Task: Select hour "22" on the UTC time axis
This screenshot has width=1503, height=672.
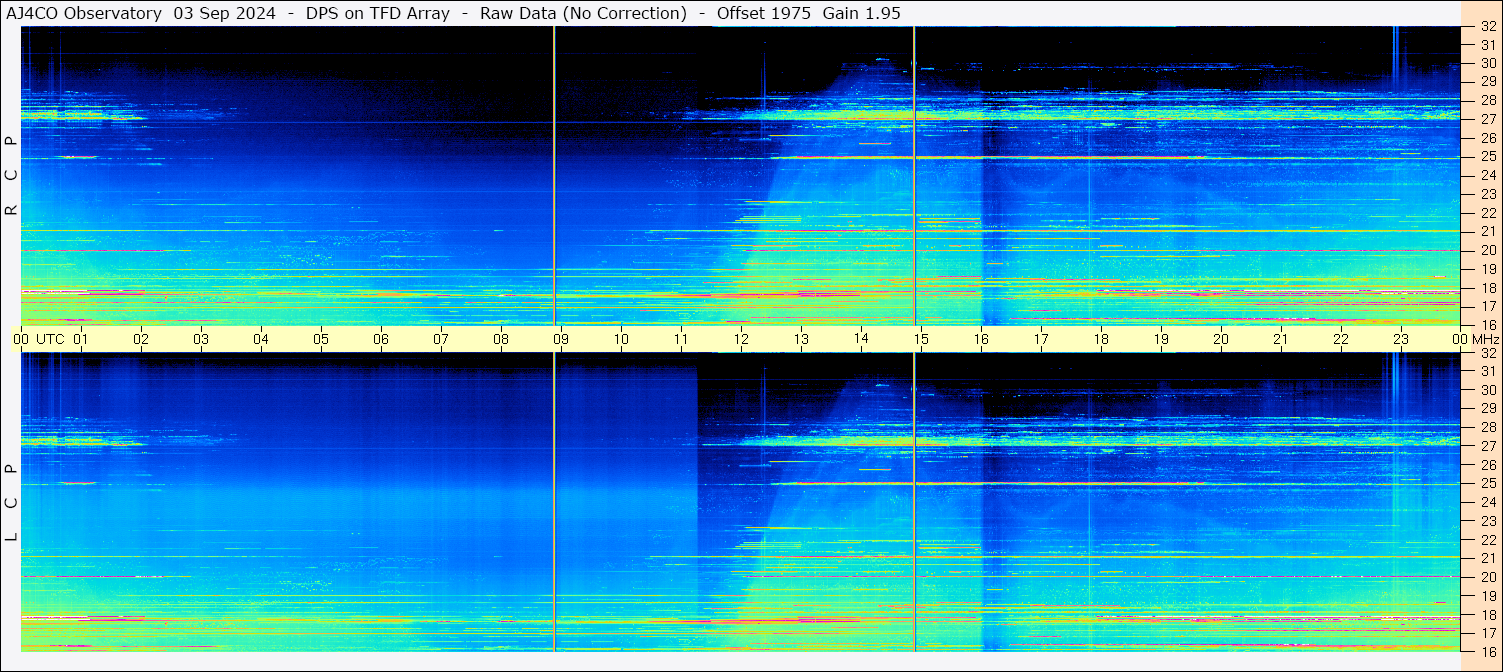Action: pyautogui.click(x=1341, y=339)
